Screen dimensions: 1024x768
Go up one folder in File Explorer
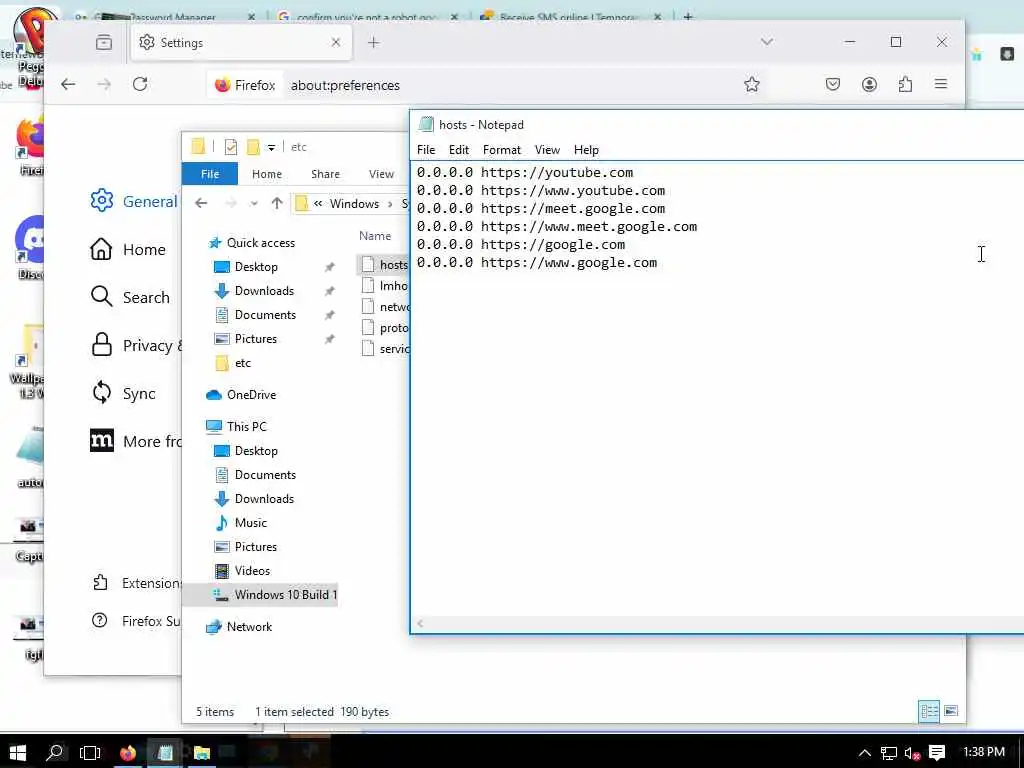tap(277, 203)
